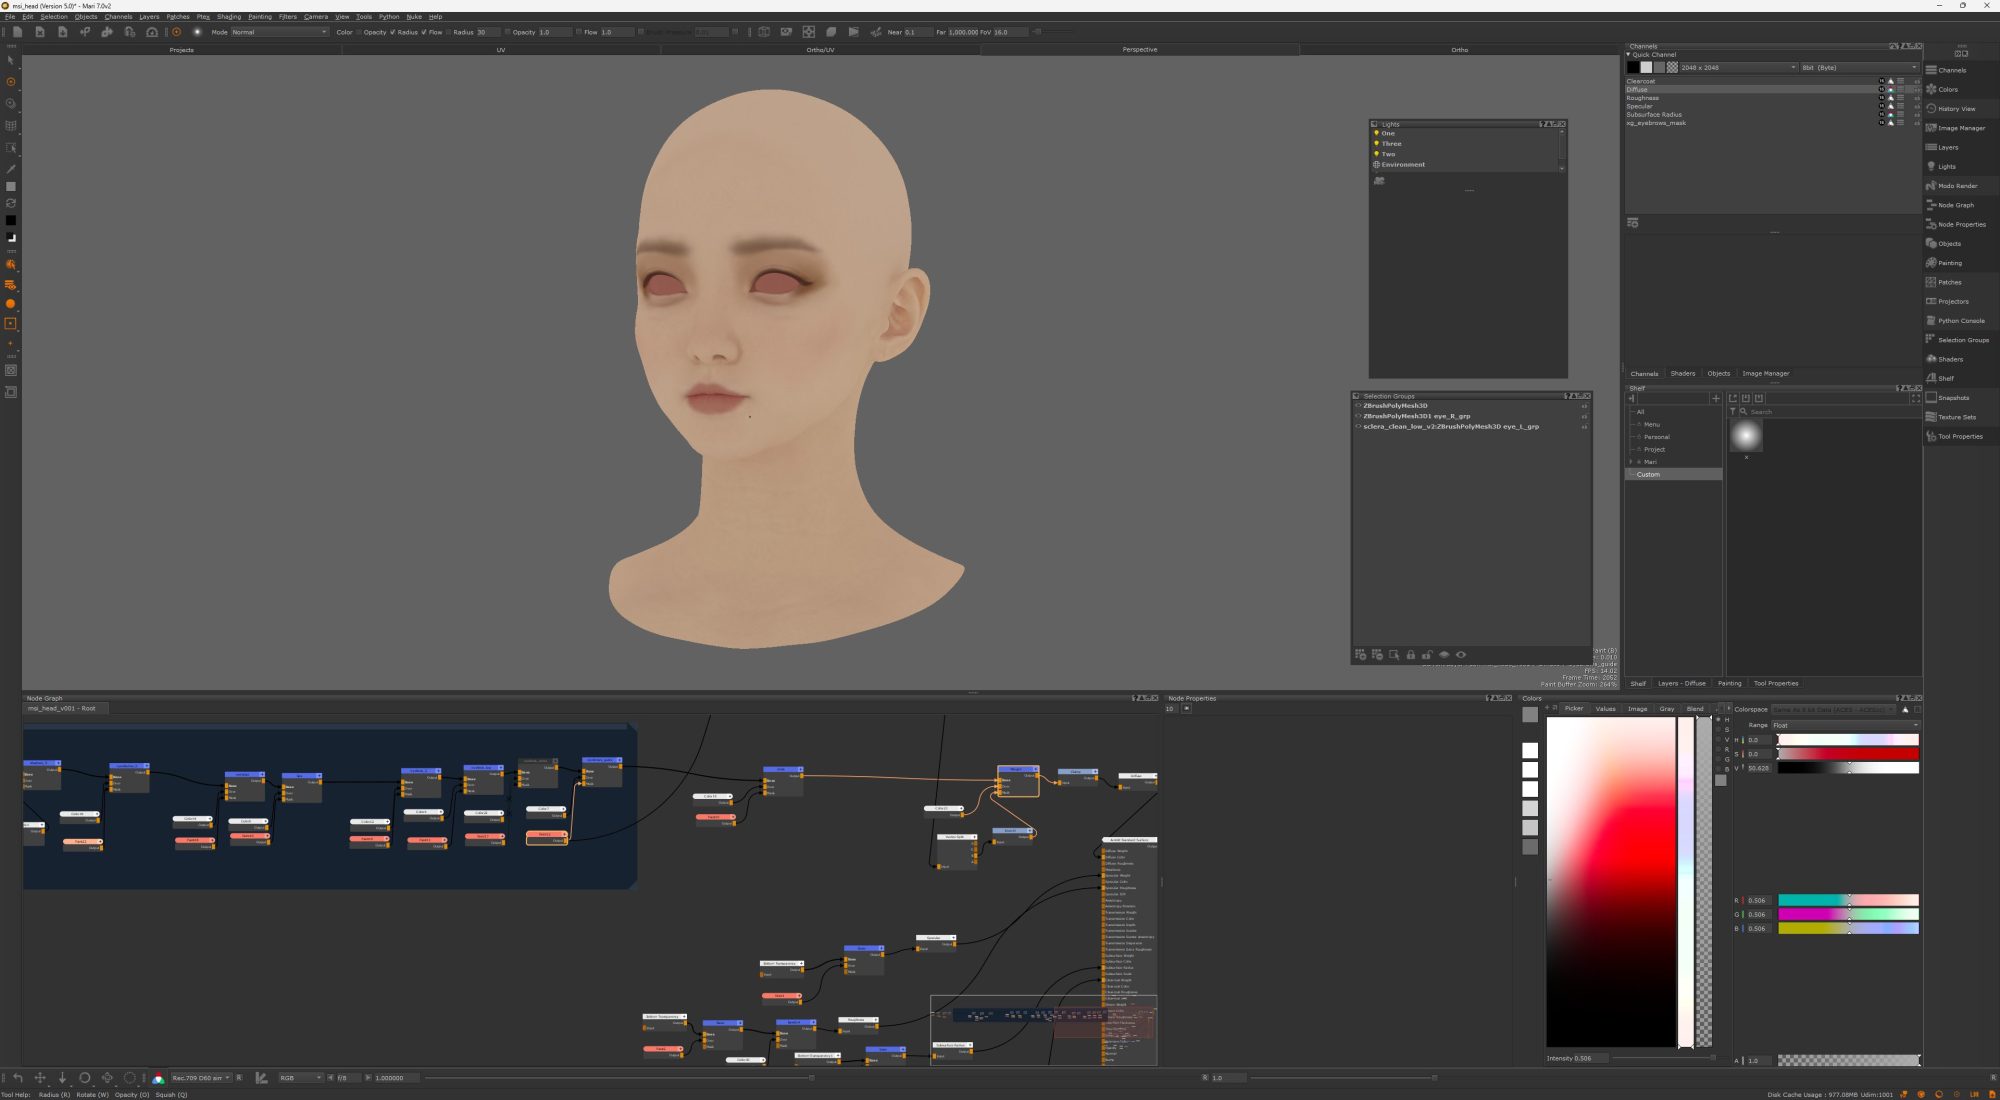Select the S radio button in Colors
The image size is (2000, 1100).
[1719, 729]
